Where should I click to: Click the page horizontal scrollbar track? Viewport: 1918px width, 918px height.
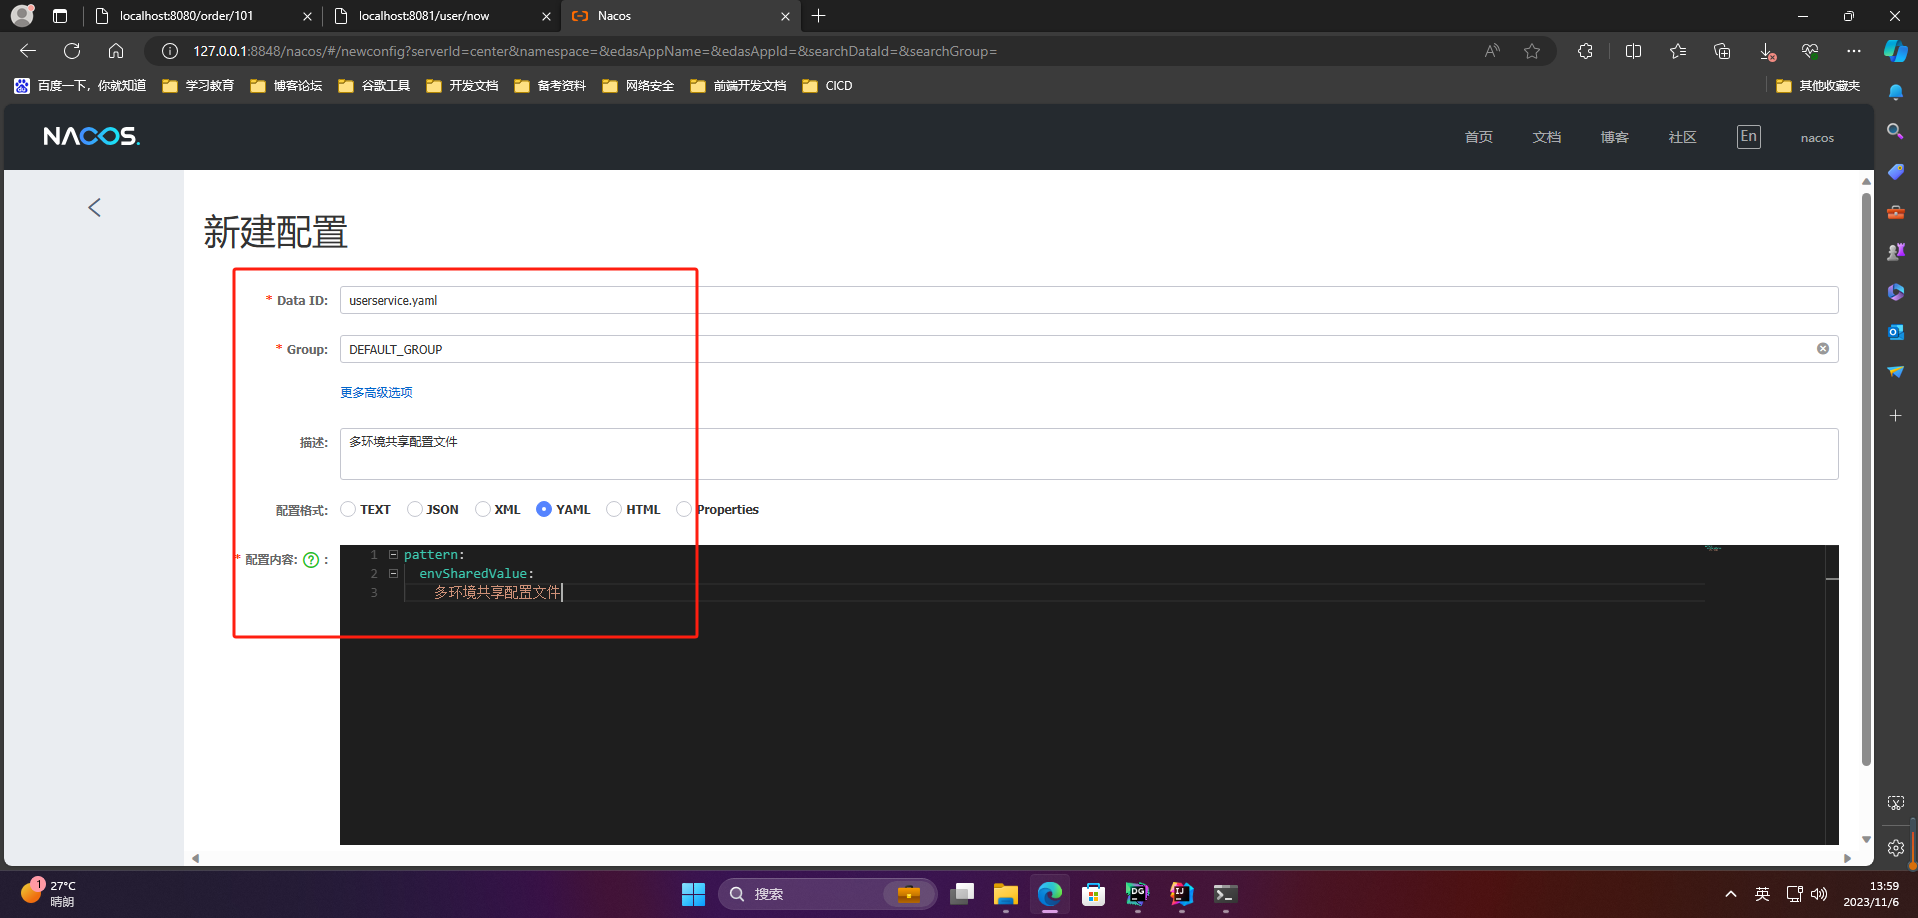tap(1021, 858)
